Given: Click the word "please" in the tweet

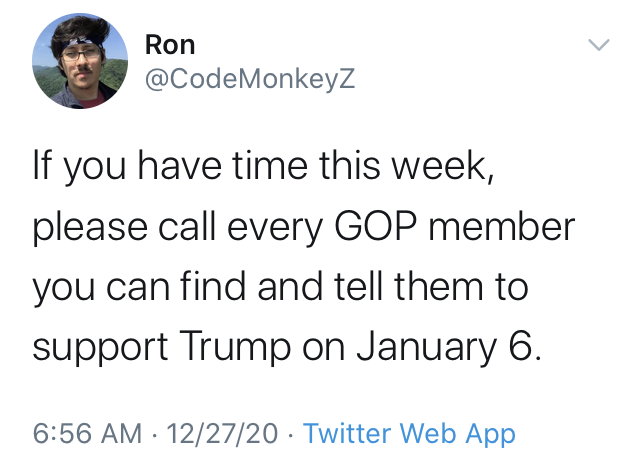Looking at the screenshot, I should 90,228.
